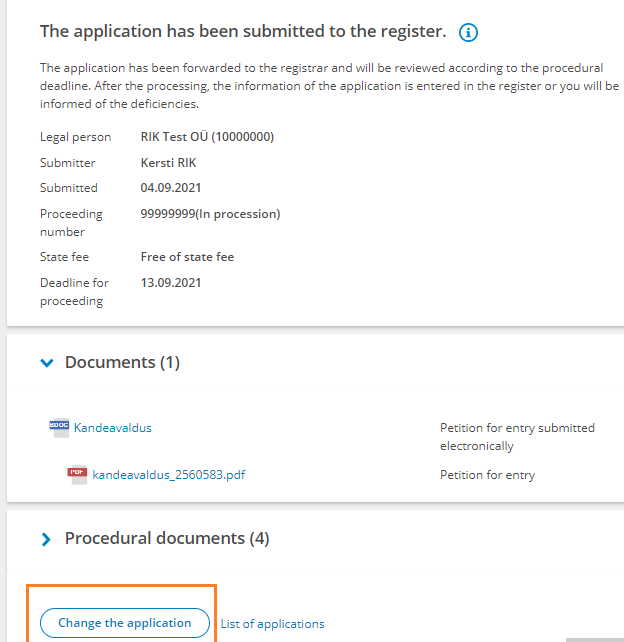Click submitter name Kersti RIK
The height and width of the screenshot is (642, 624).
click(x=168, y=163)
